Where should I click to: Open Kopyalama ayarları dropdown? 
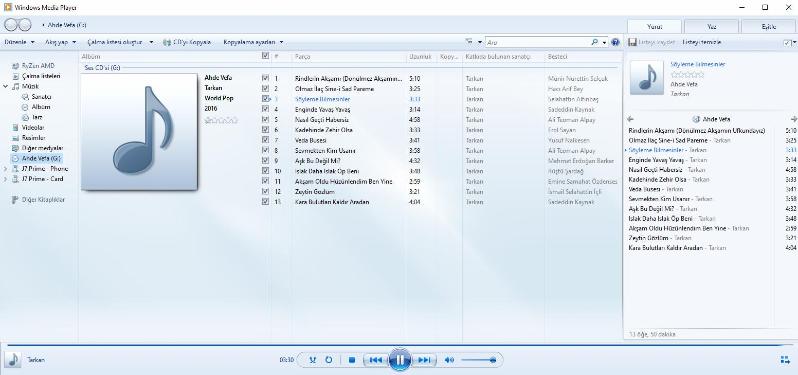(253, 42)
